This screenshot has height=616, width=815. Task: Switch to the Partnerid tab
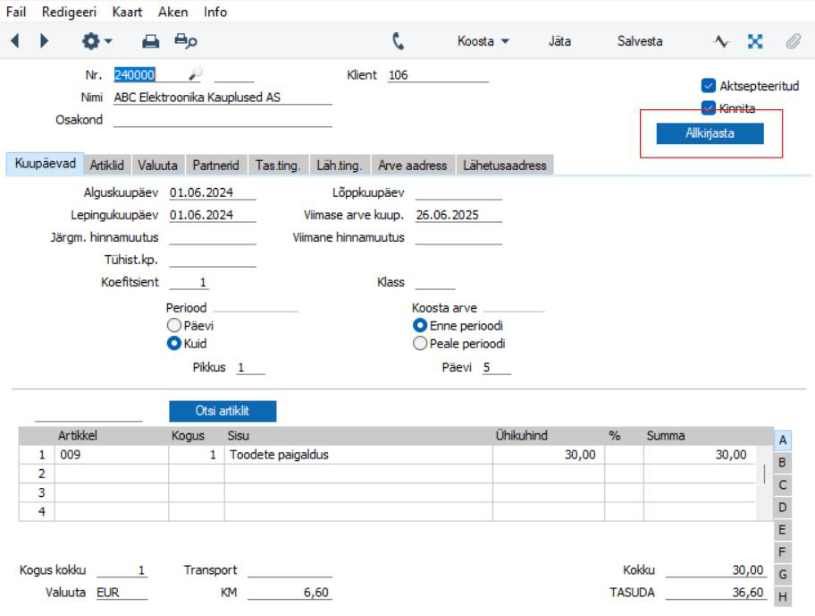(x=216, y=165)
